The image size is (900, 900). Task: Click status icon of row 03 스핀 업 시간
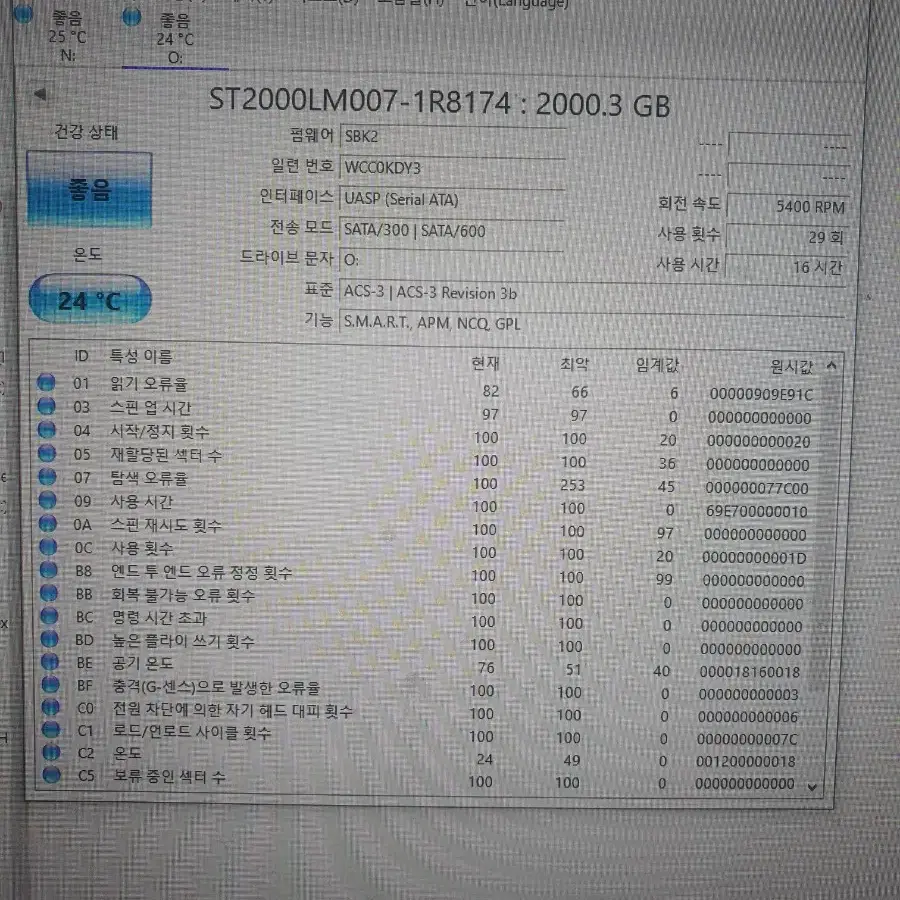pyautogui.click(x=46, y=406)
